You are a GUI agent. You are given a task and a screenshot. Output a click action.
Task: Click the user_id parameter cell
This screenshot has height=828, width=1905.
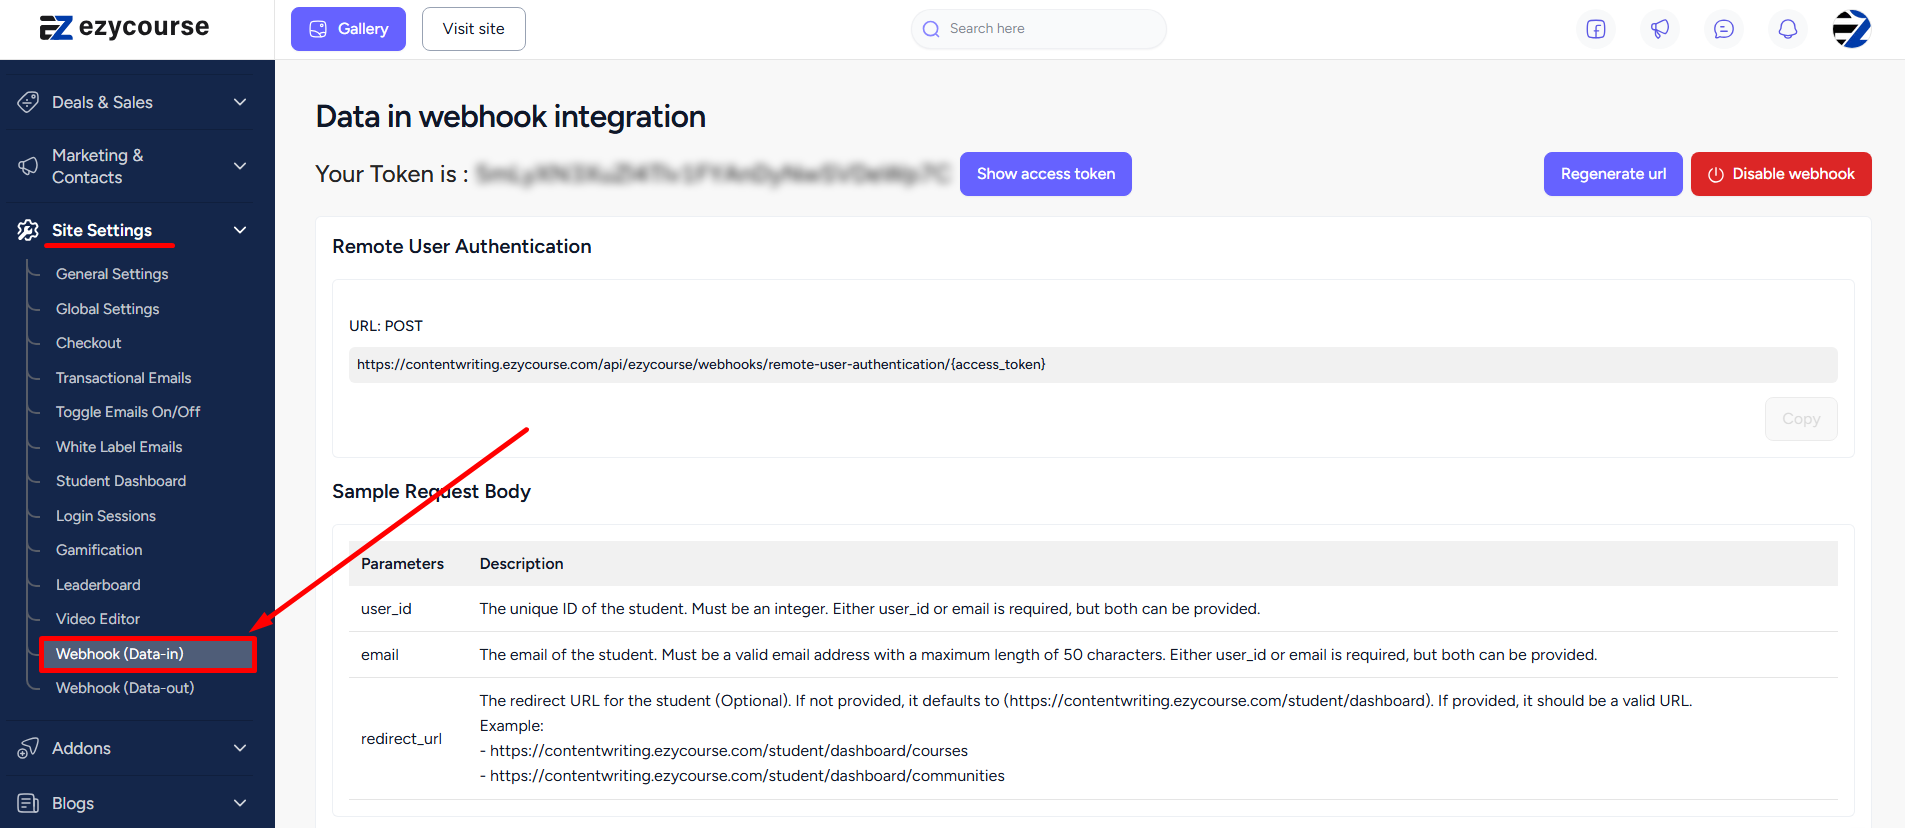coord(386,609)
